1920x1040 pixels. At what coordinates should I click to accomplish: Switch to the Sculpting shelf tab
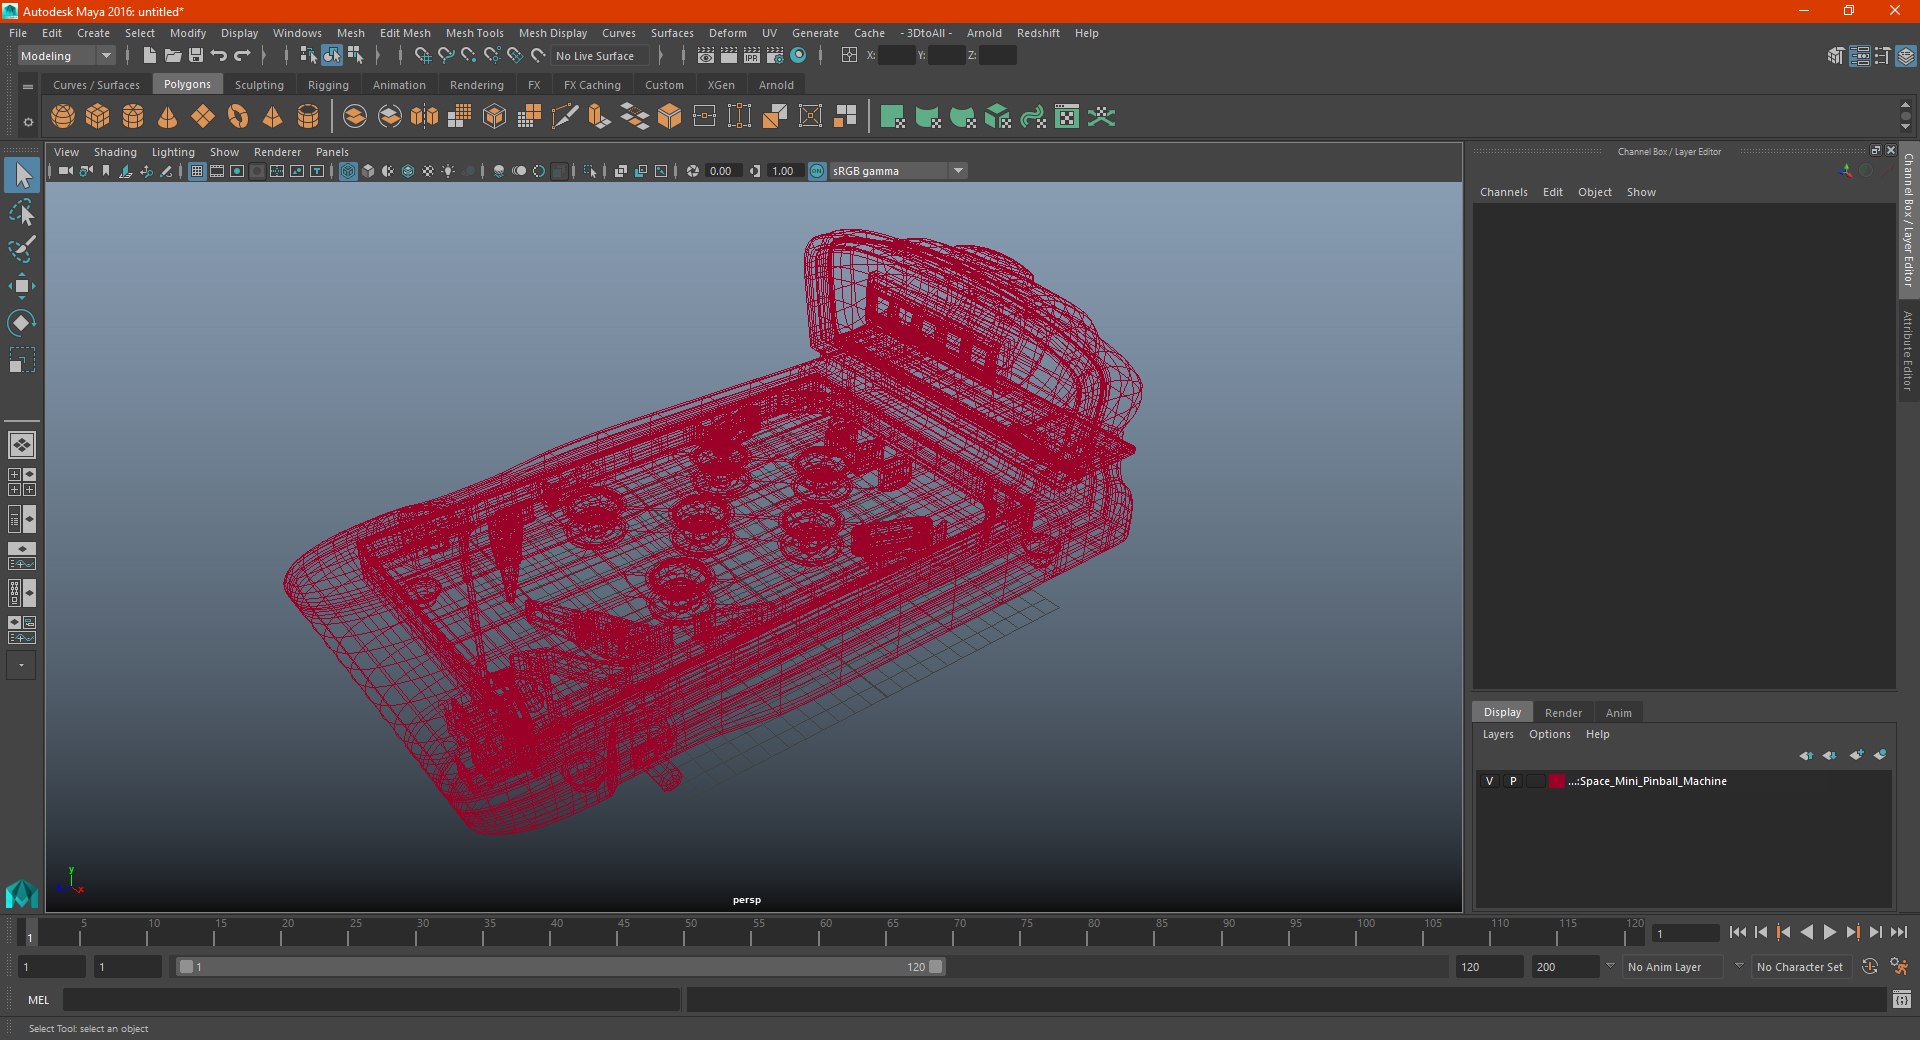(x=259, y=85)
